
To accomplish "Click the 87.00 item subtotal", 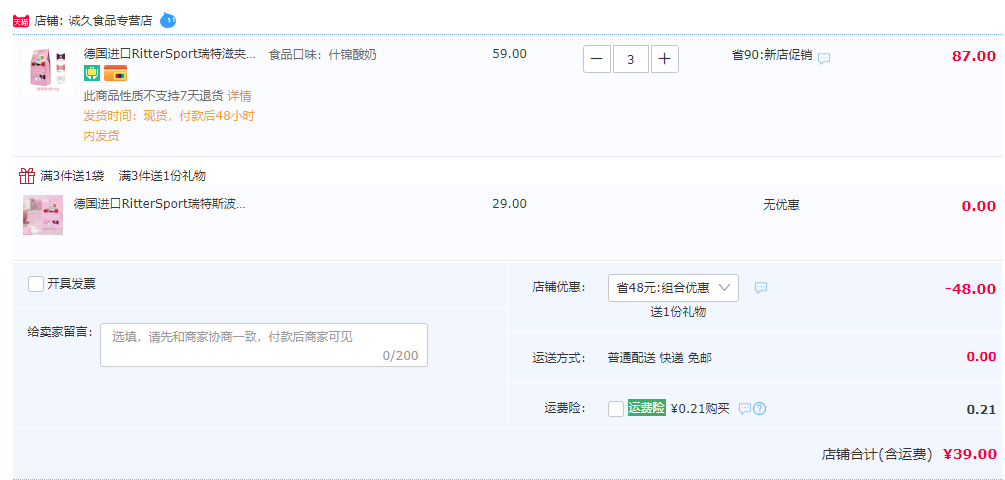I will tap(974, 56).
